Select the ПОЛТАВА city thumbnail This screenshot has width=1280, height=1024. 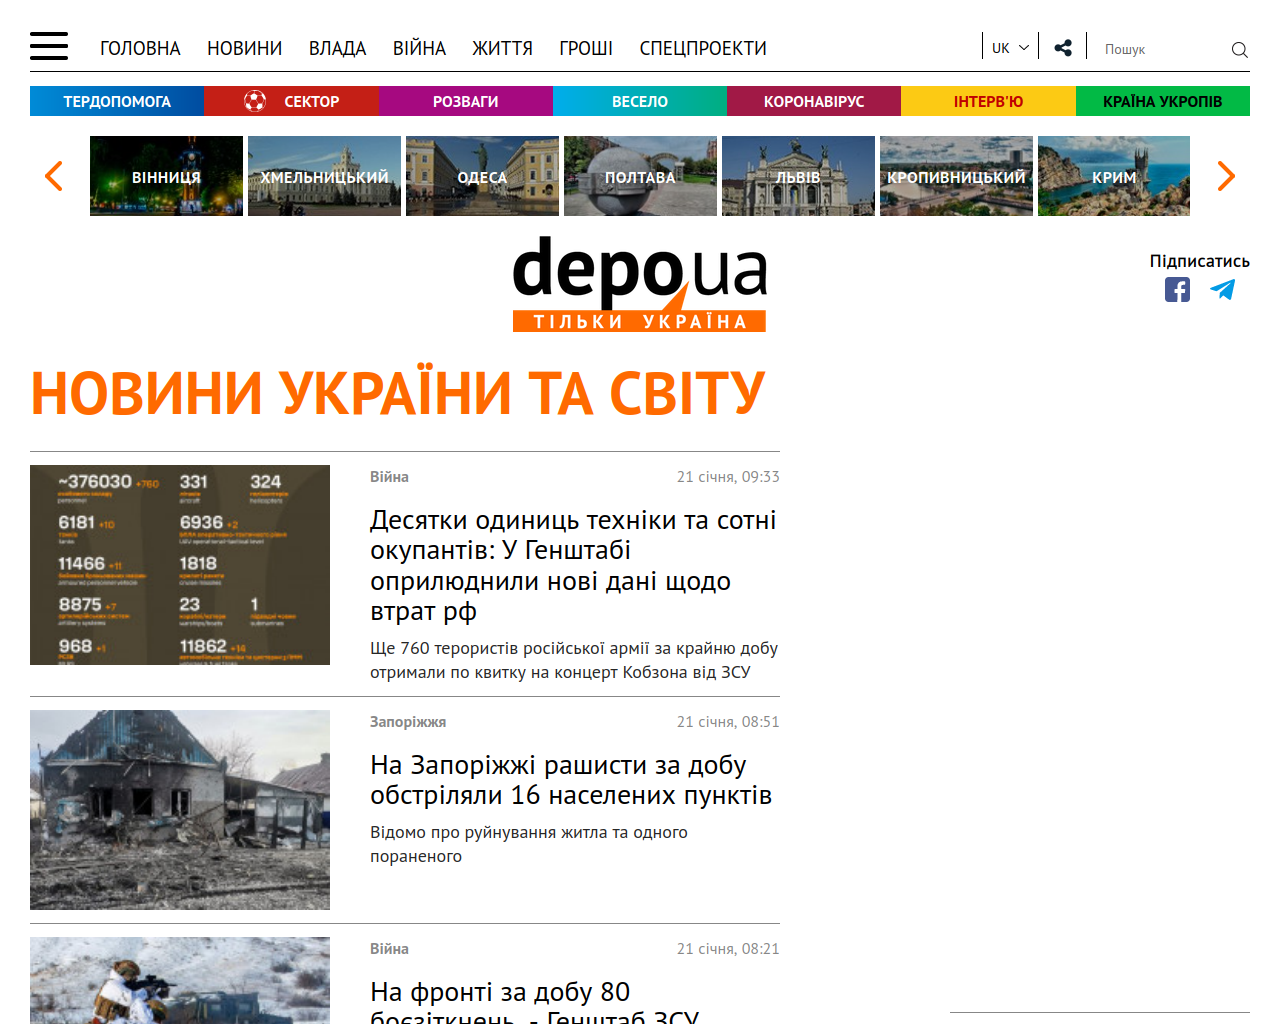[640, 176]
